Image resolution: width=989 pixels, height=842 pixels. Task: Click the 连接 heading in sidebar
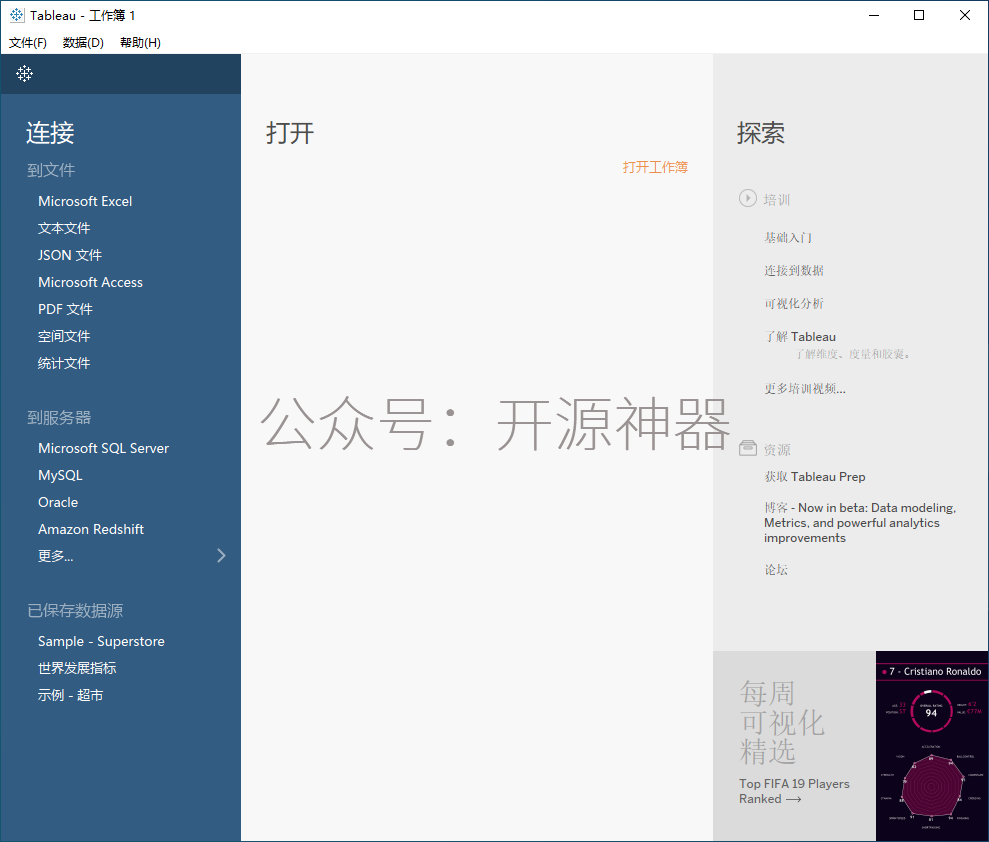[50, 132]
